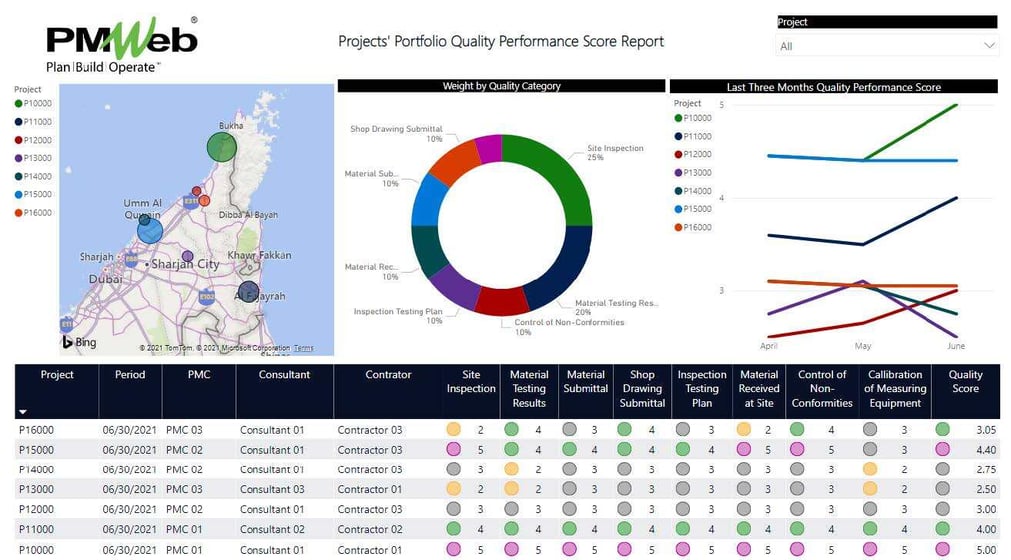Click P10000 Quality Score pink status dot

pyautogui.click(x=942, y=549)
